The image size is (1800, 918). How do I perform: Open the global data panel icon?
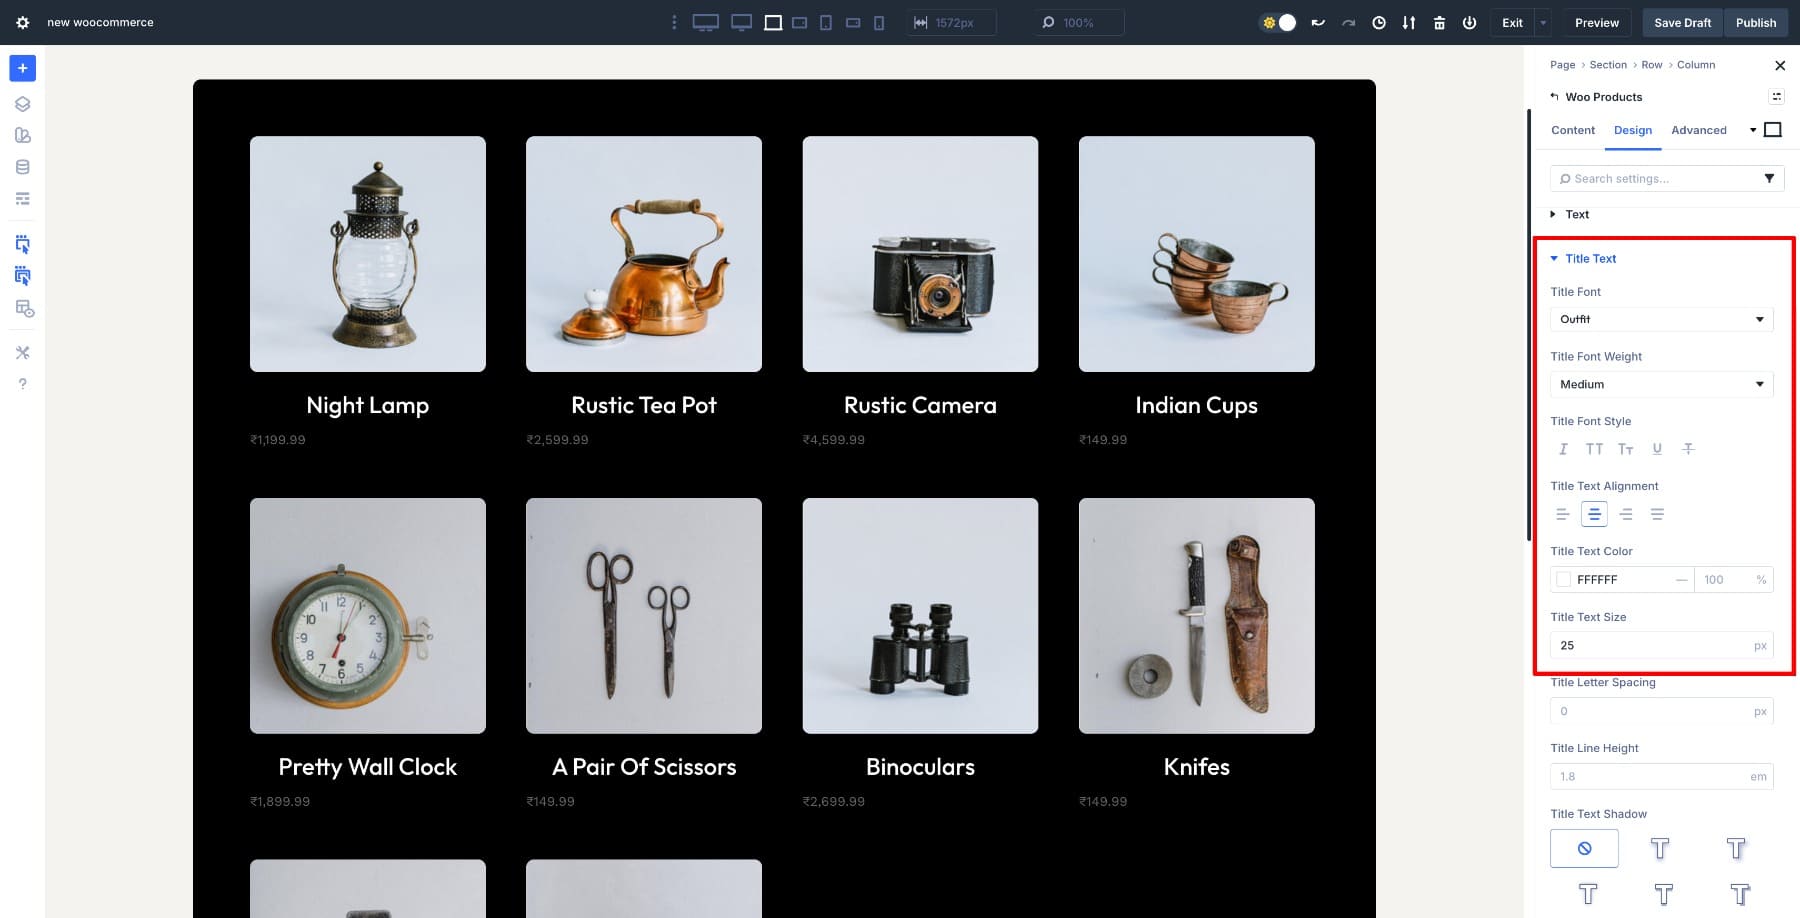(x=22, y=166)
